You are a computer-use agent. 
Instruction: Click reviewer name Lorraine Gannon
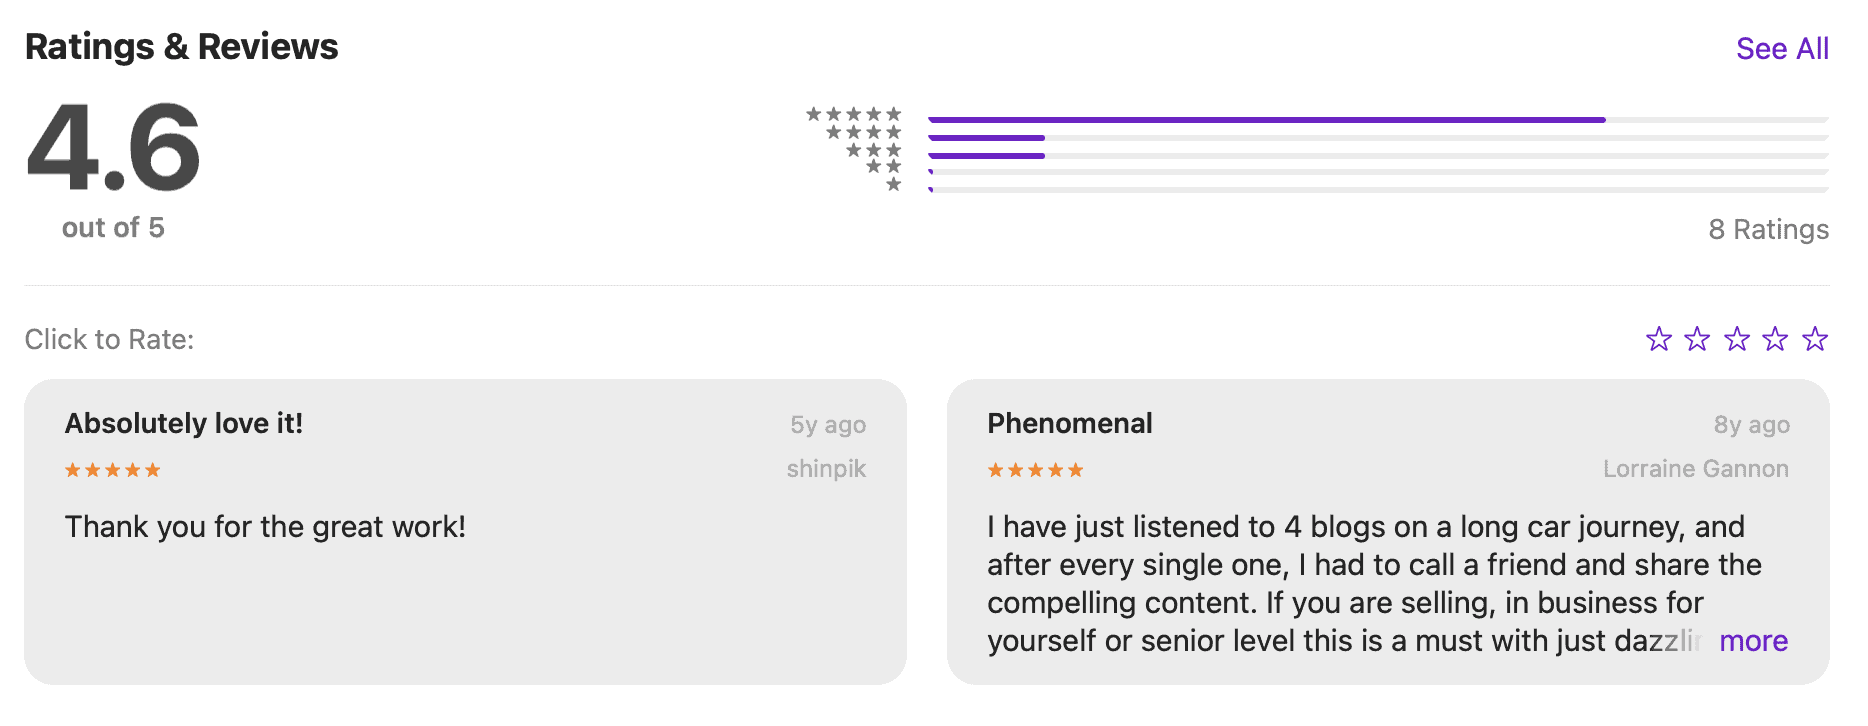pos(1695,469)
